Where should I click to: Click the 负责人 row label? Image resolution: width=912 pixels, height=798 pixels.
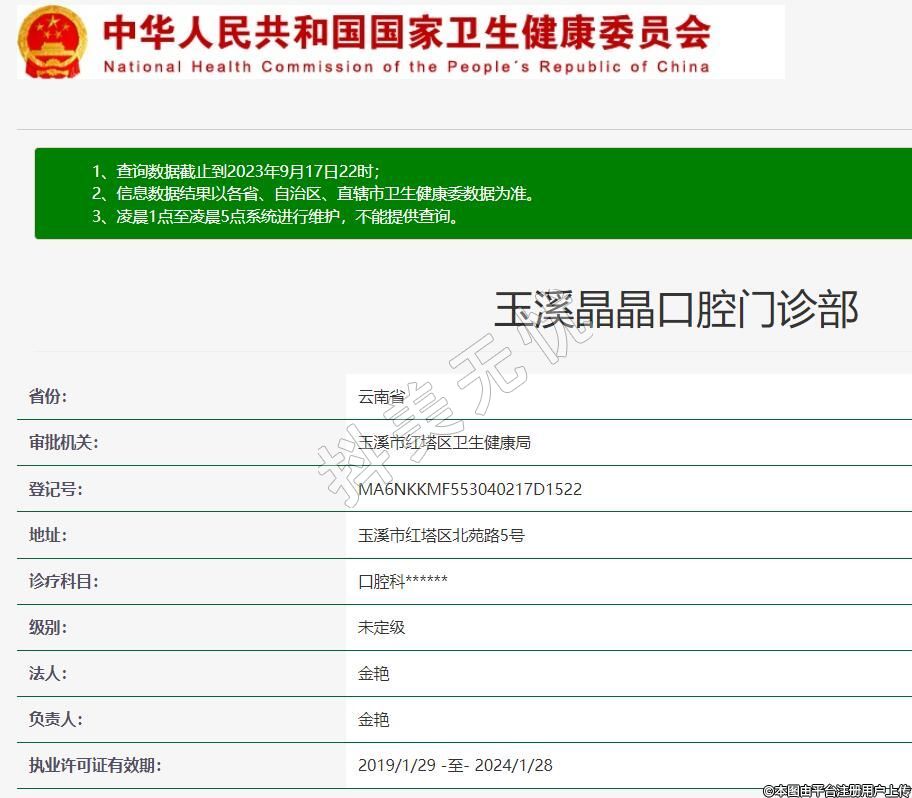tap(56, 719)
